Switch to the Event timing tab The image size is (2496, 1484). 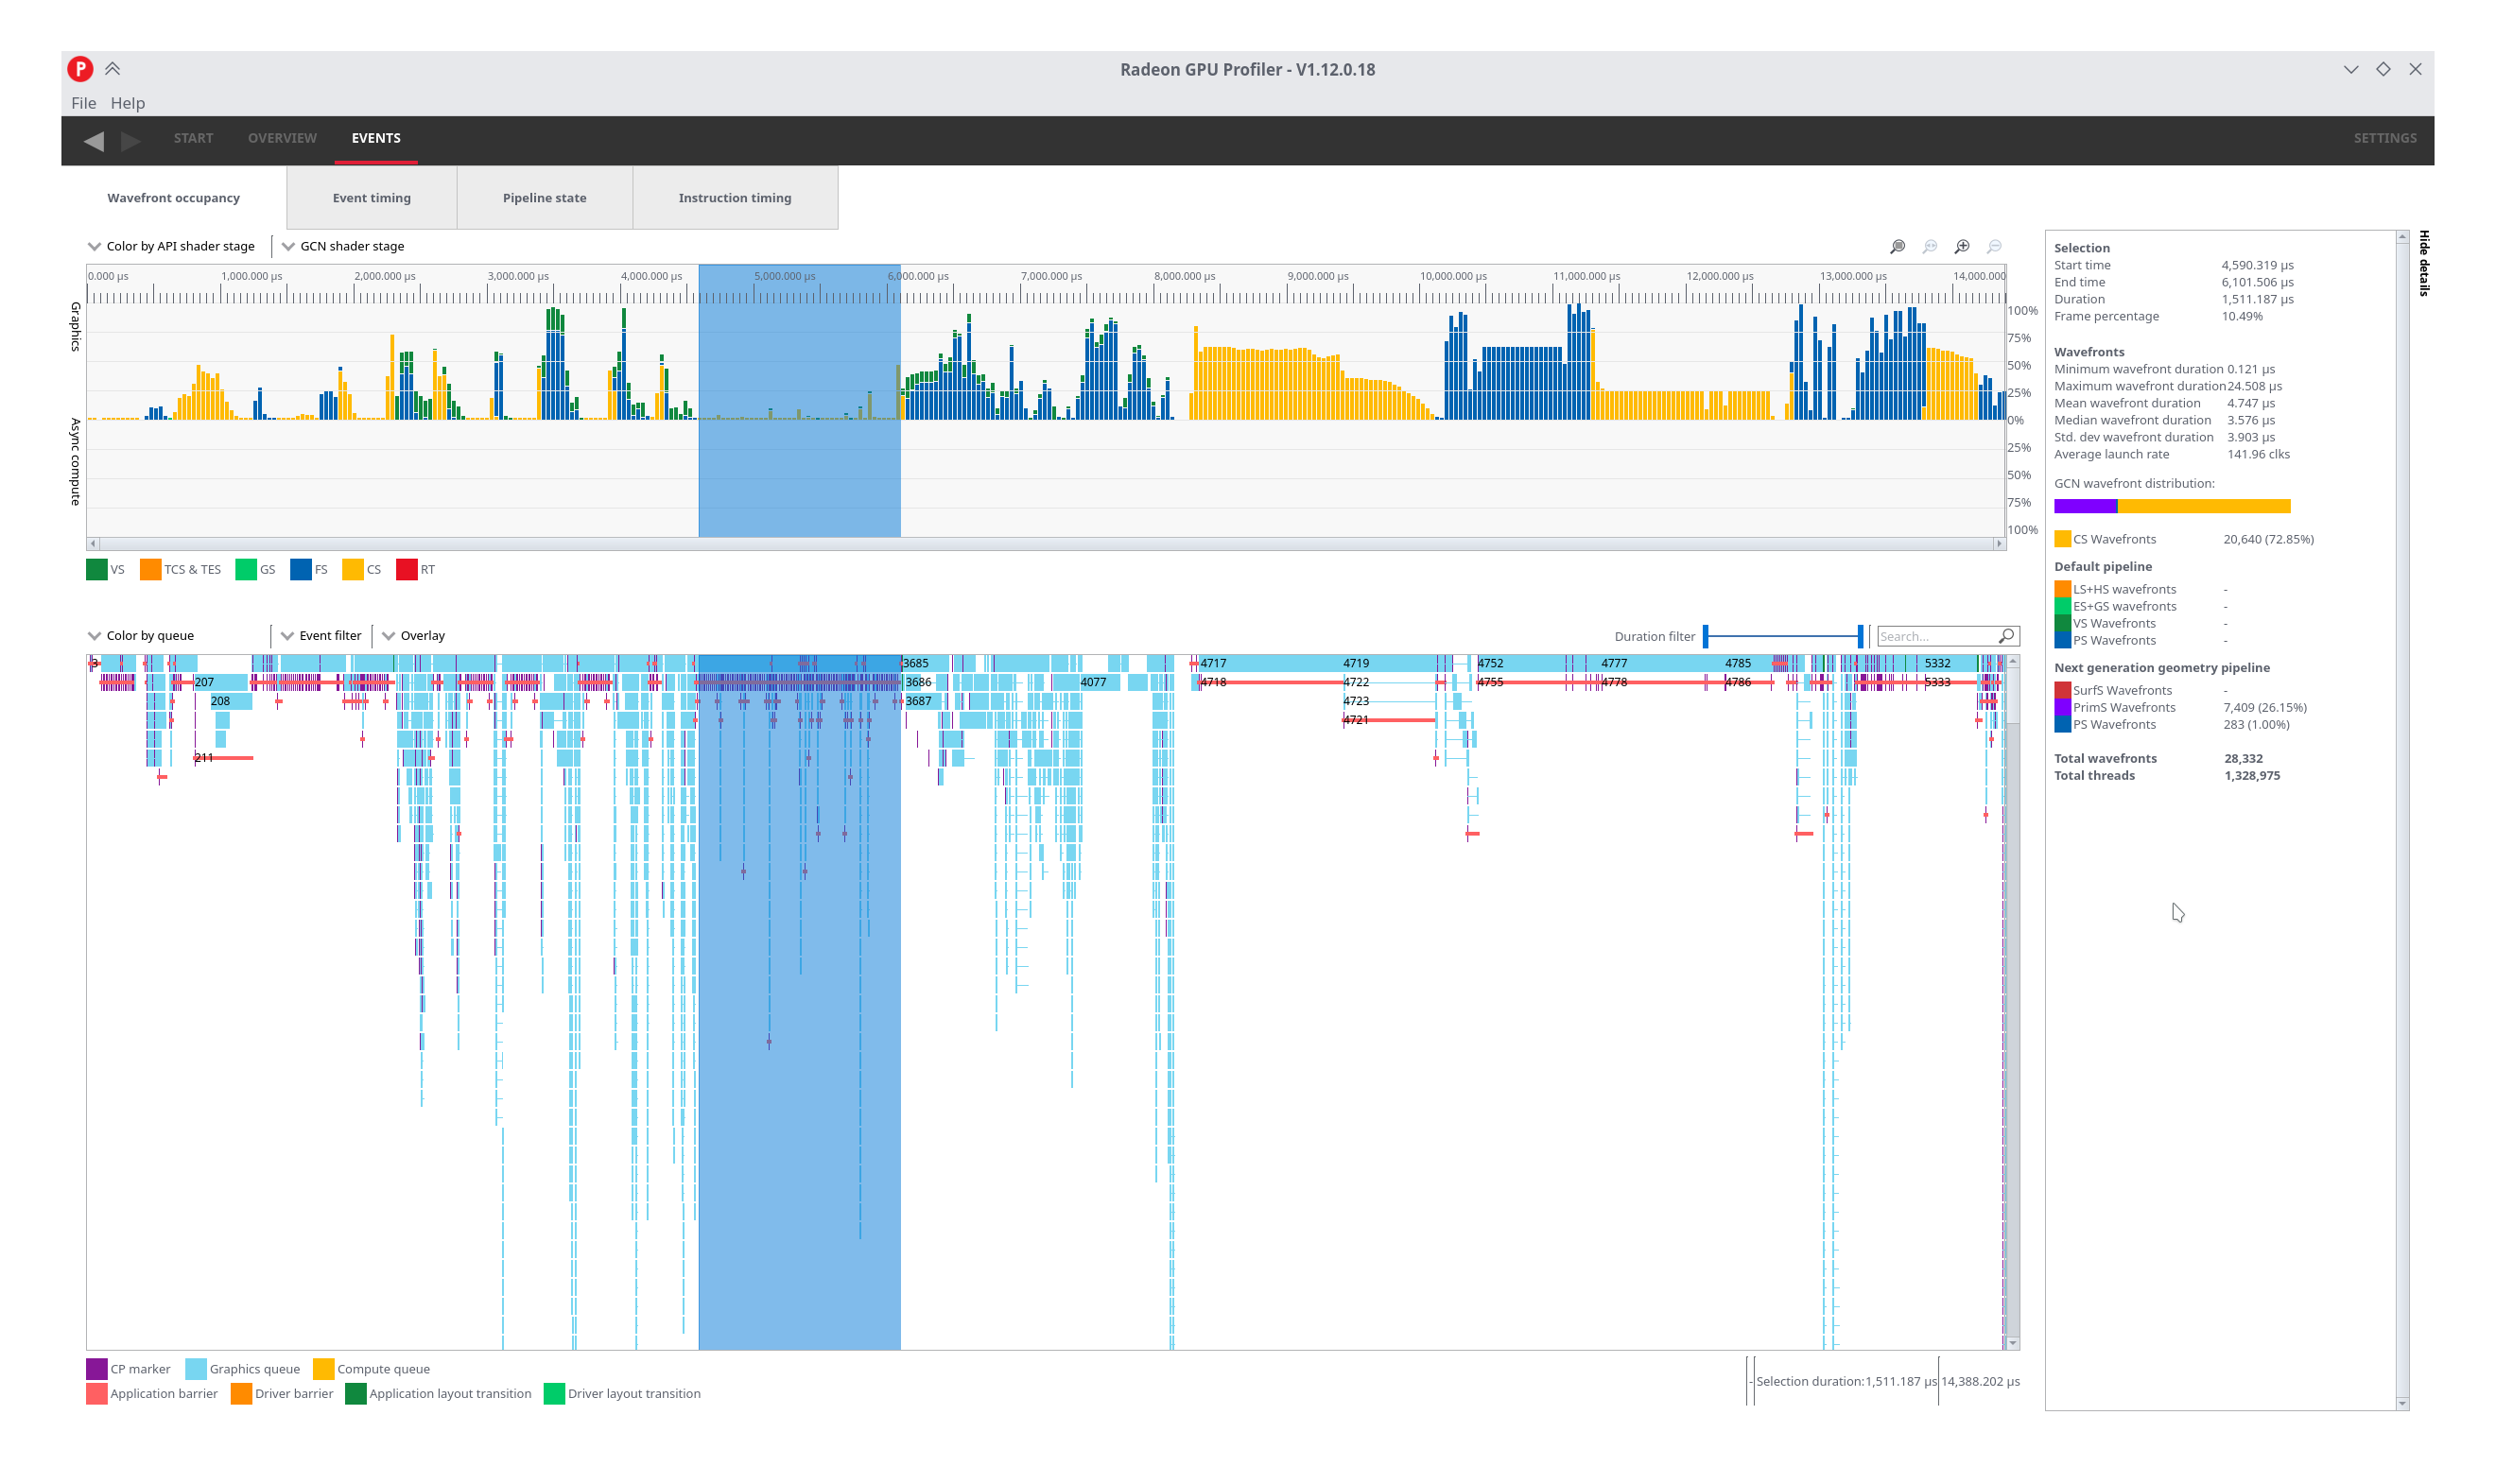(371, 198)
